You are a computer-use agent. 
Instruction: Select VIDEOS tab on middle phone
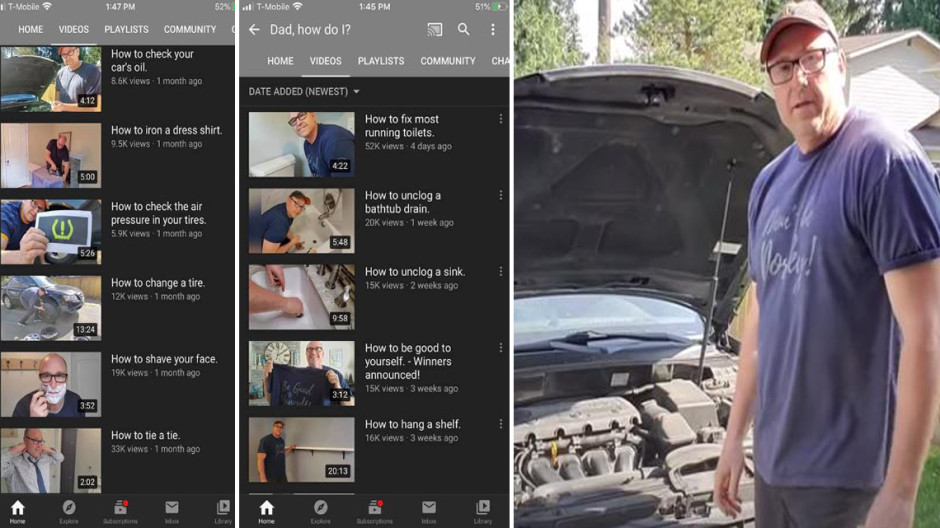pos(326,61)
